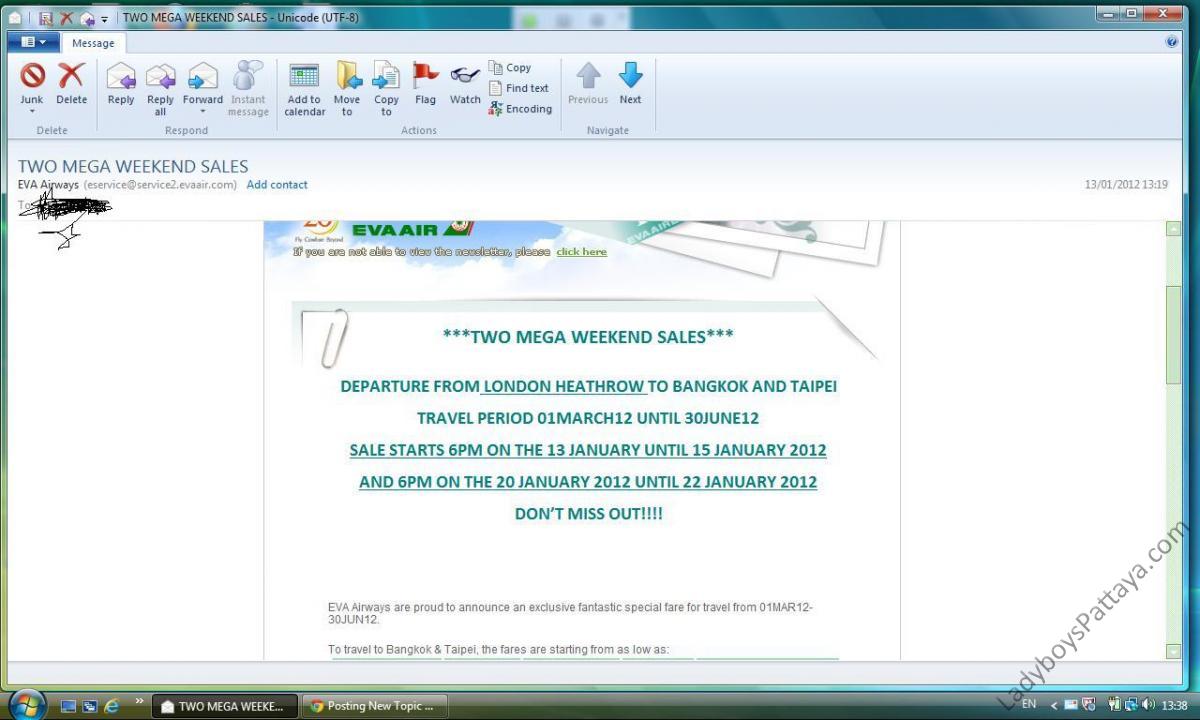
Task: Go to Next message
Action: pyautogui.click(x=630, y=83)
